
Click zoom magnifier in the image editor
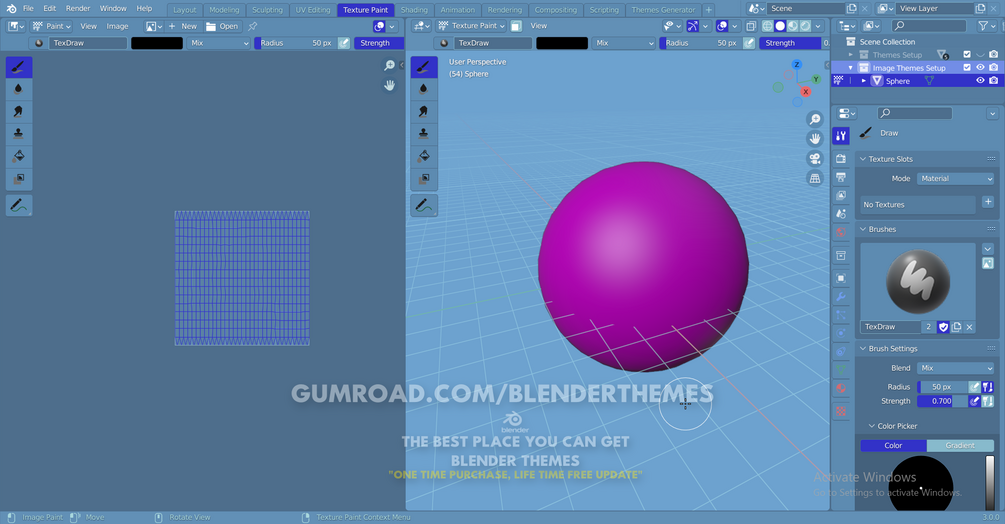(389, 65)
